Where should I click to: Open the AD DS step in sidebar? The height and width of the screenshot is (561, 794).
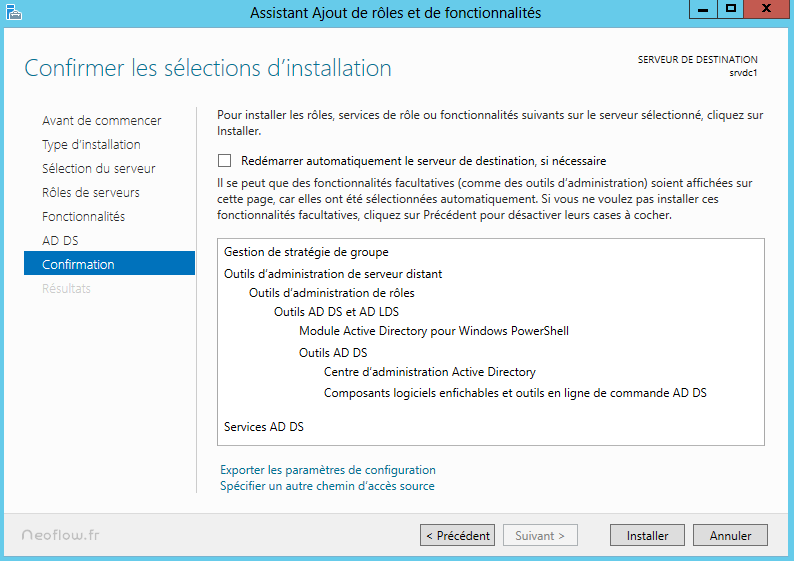[x=60, y=241]
